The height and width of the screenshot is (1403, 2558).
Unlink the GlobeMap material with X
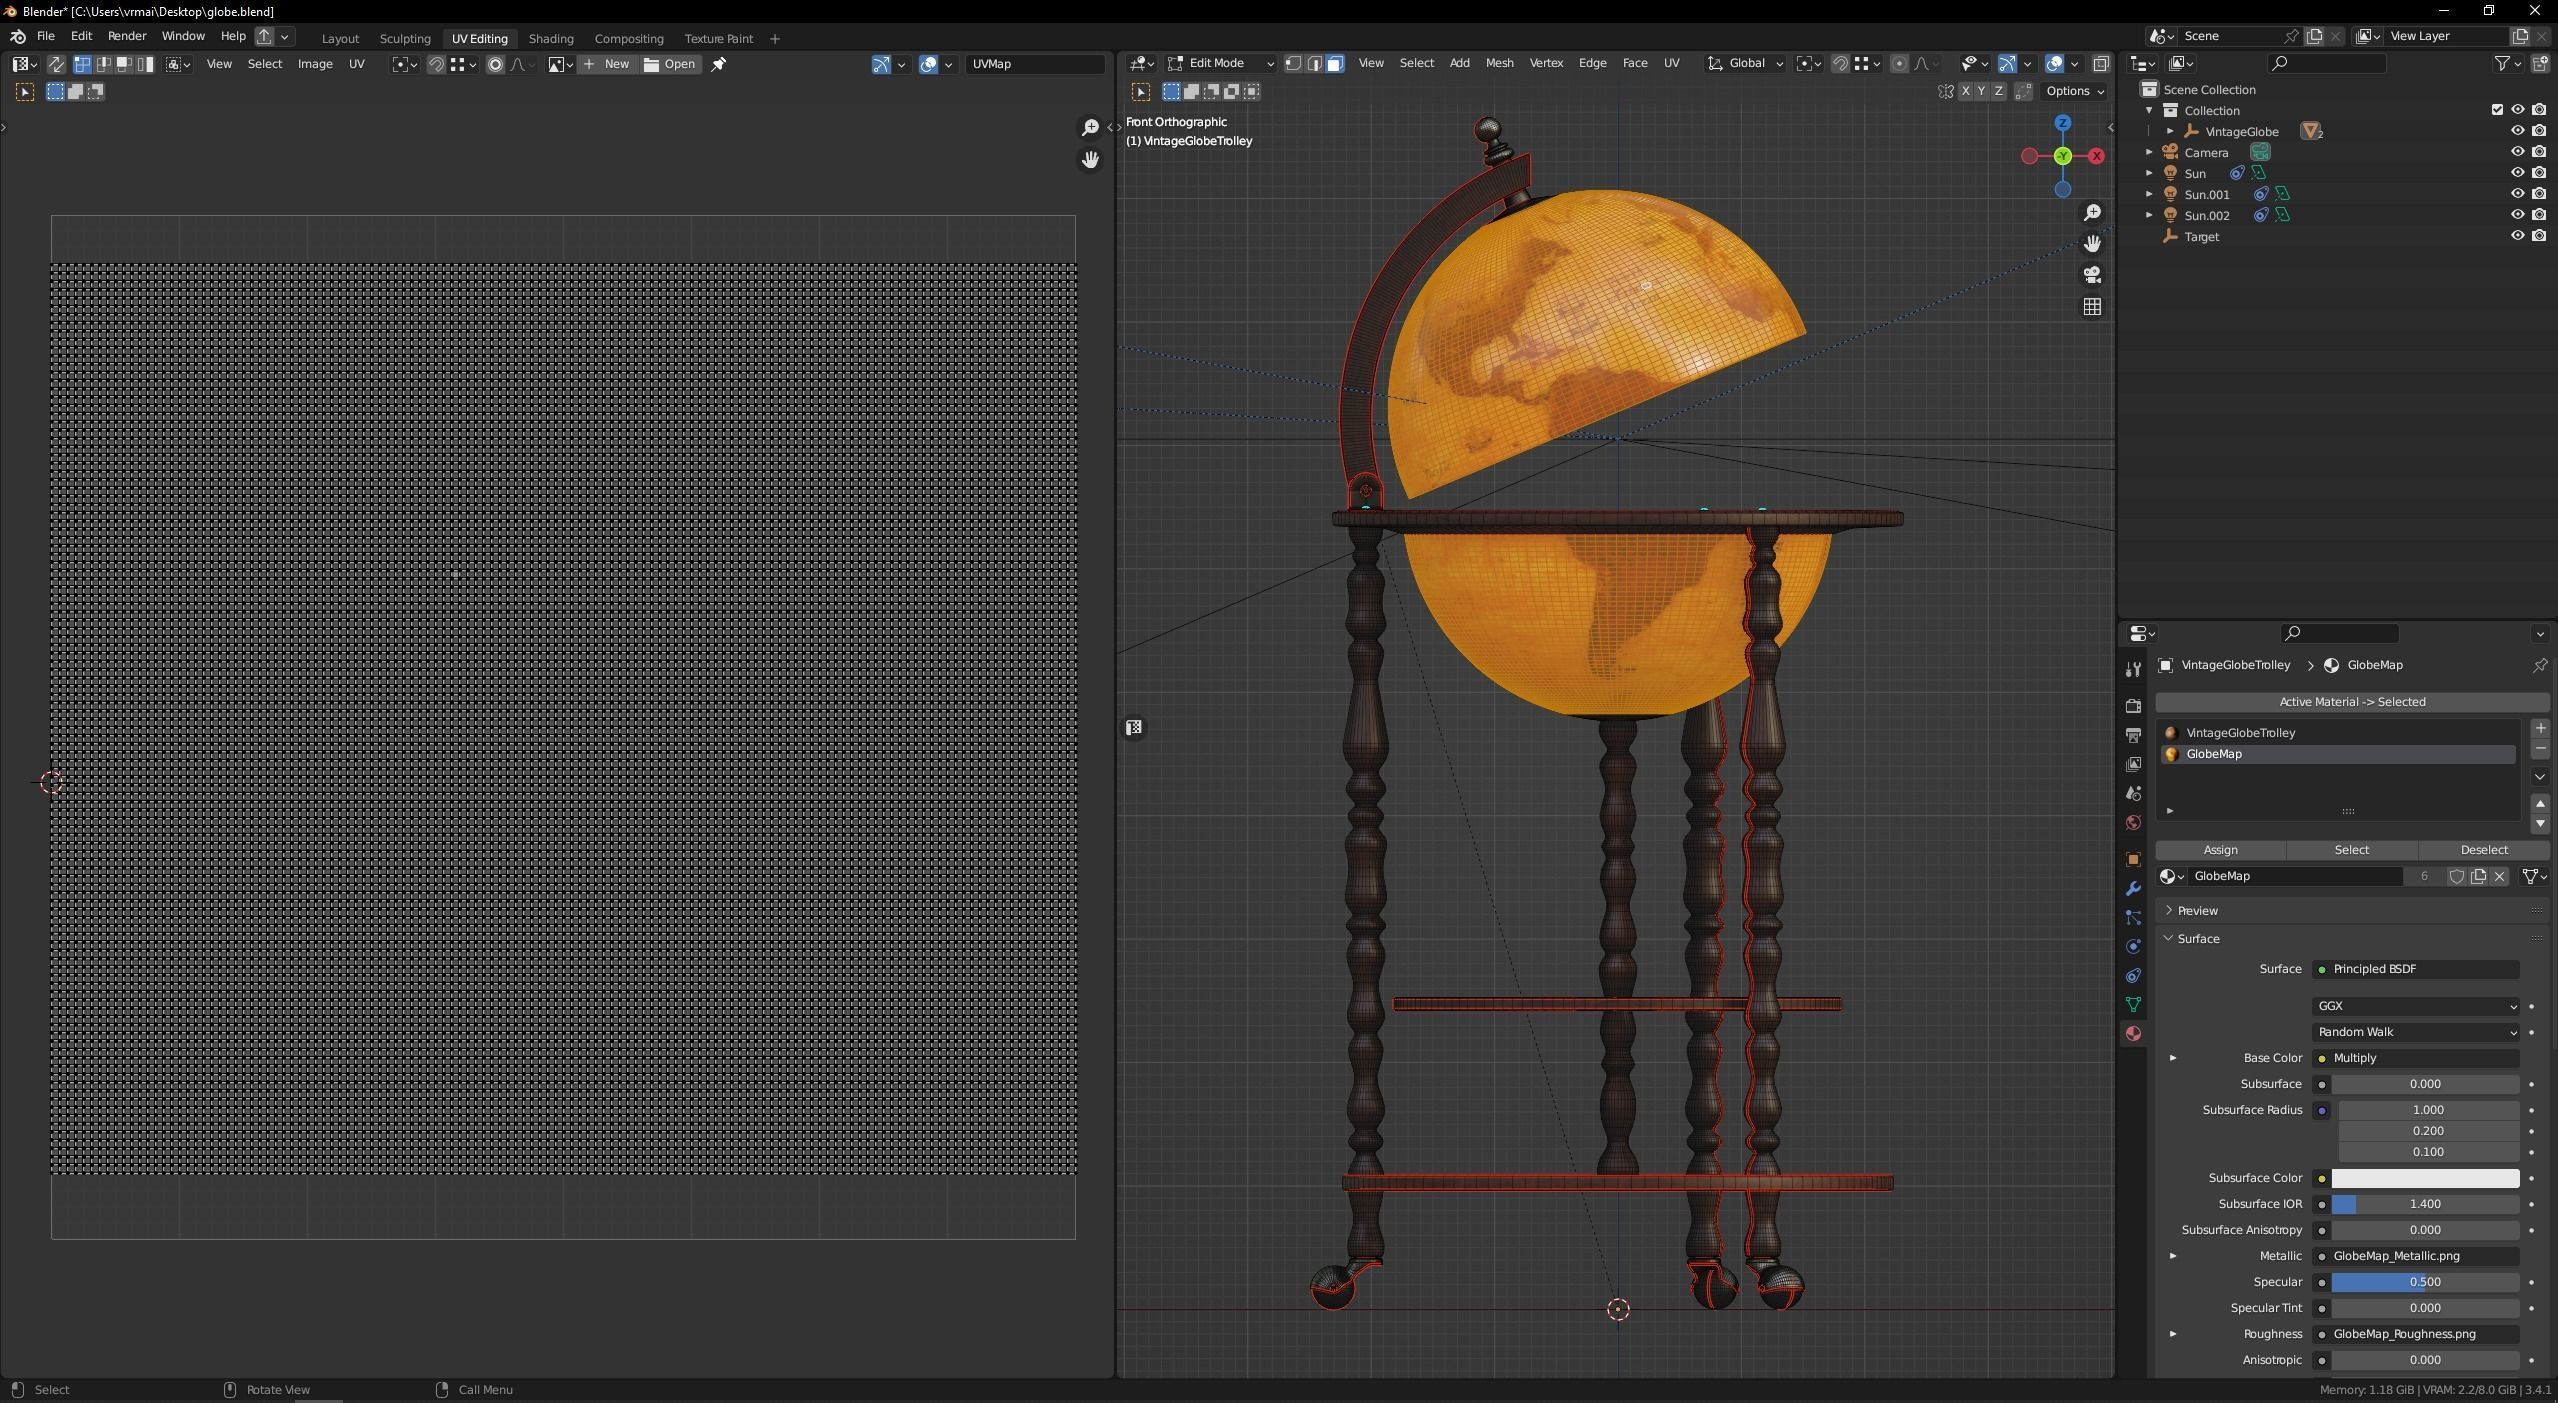point(2499,876)
